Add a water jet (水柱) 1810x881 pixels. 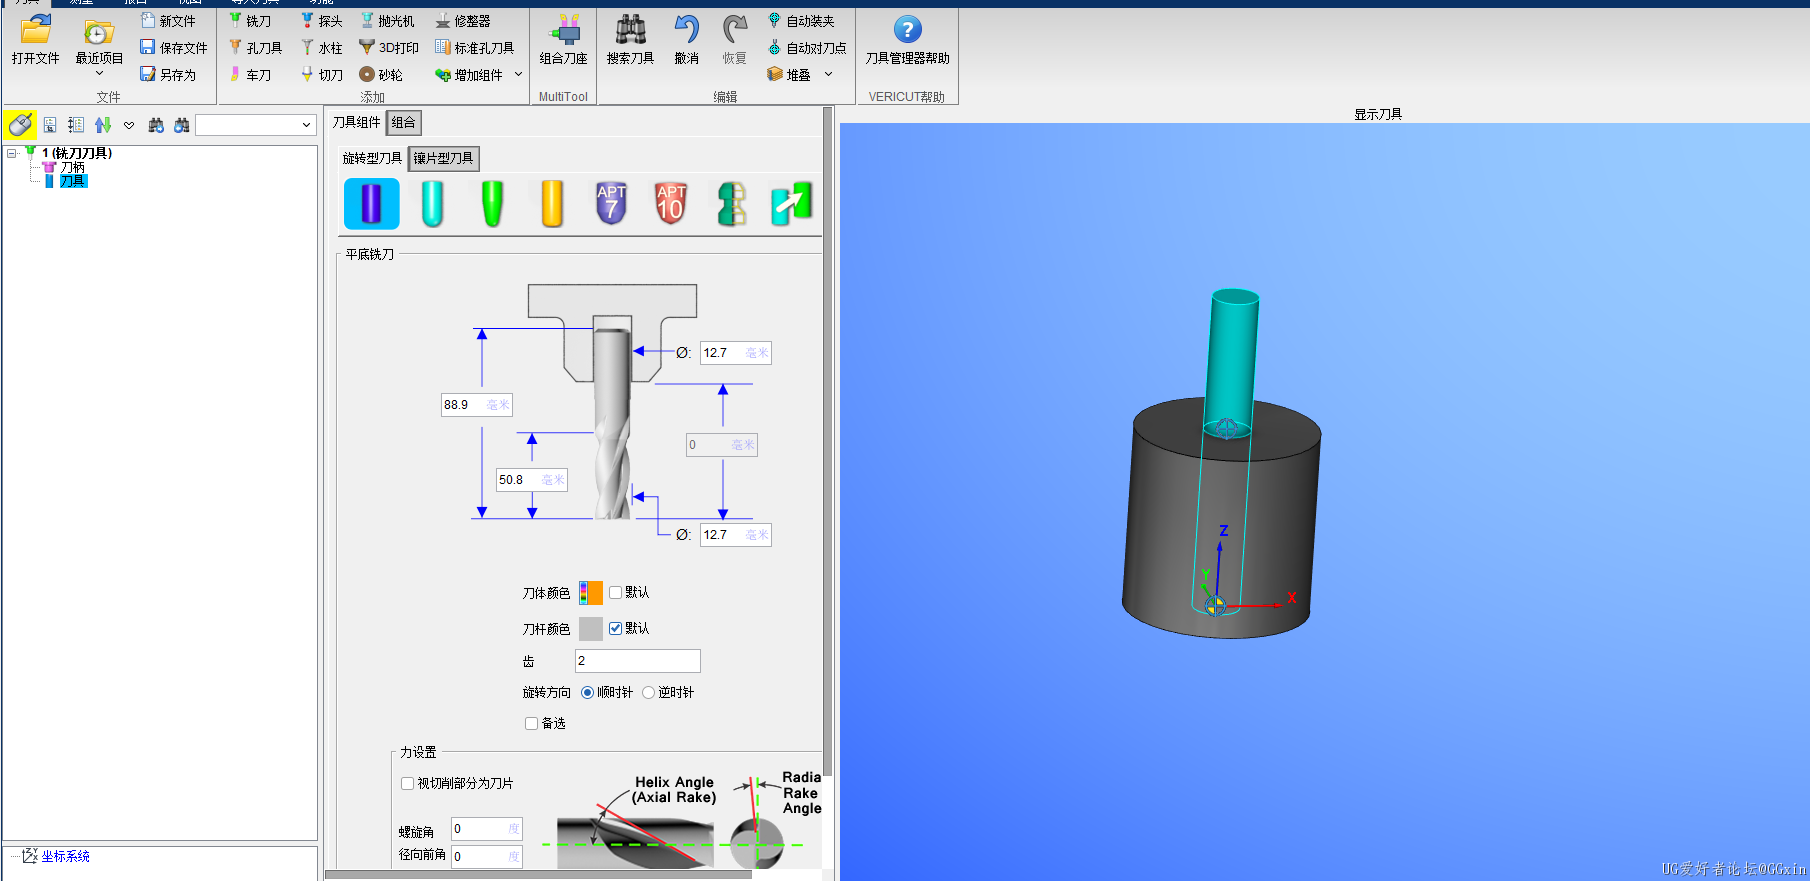322,47
